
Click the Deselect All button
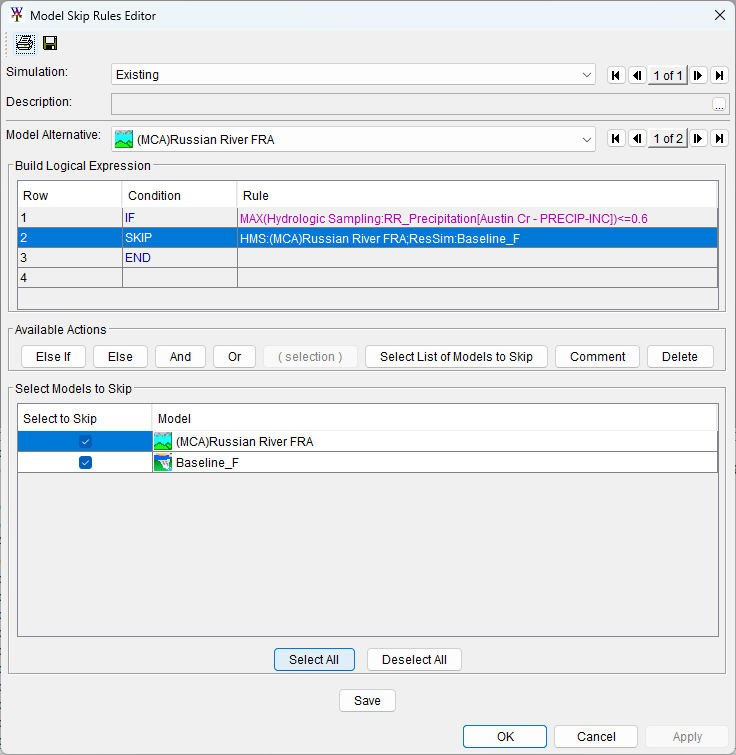tap(414, 660)
